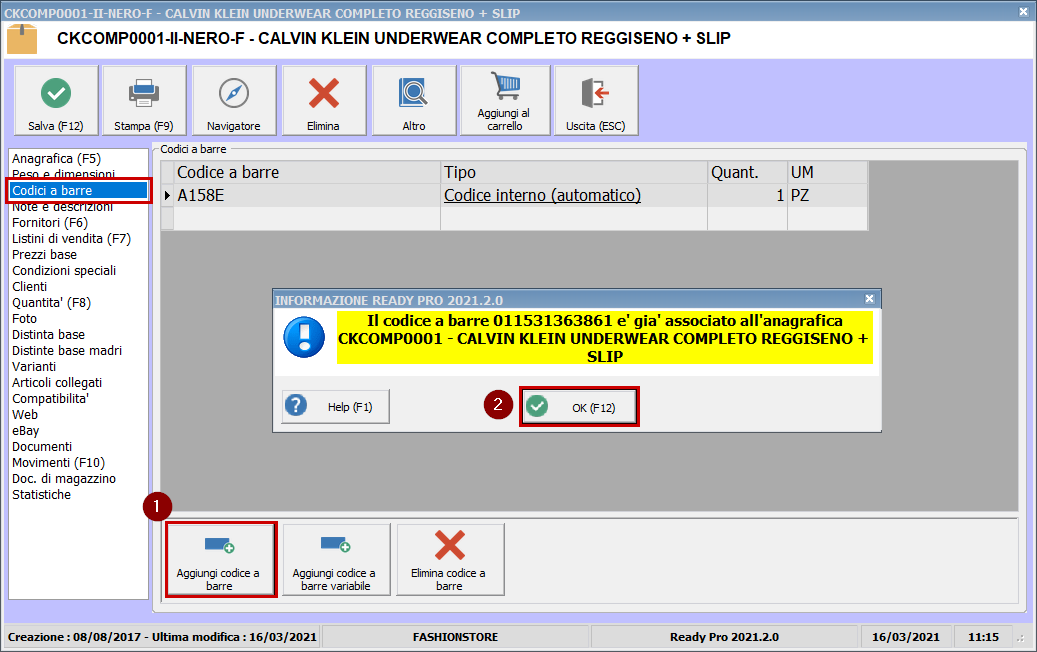
Task: Open Help (F1) in the dialog
Action: [336, 406]
